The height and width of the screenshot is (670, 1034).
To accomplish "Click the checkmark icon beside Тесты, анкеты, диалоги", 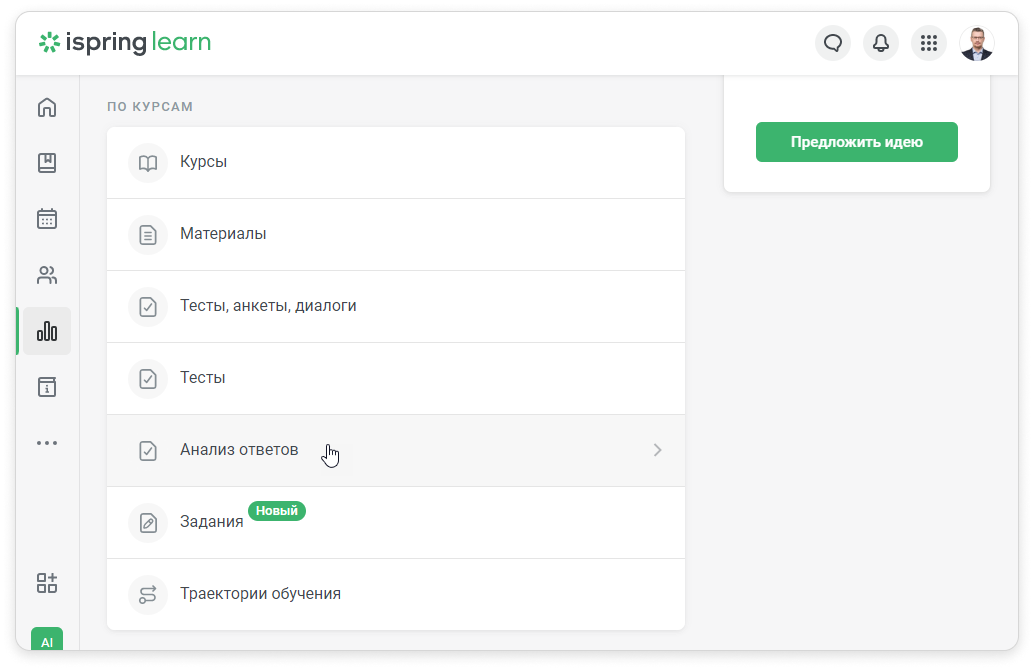I will pyautogui.click(x=148, y=307).
